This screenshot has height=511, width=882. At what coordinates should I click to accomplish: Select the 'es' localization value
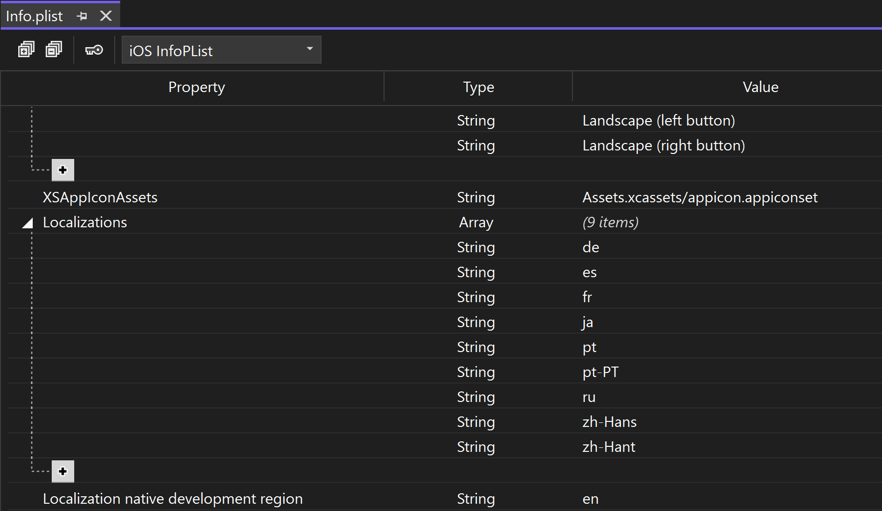tap(590, 272)
